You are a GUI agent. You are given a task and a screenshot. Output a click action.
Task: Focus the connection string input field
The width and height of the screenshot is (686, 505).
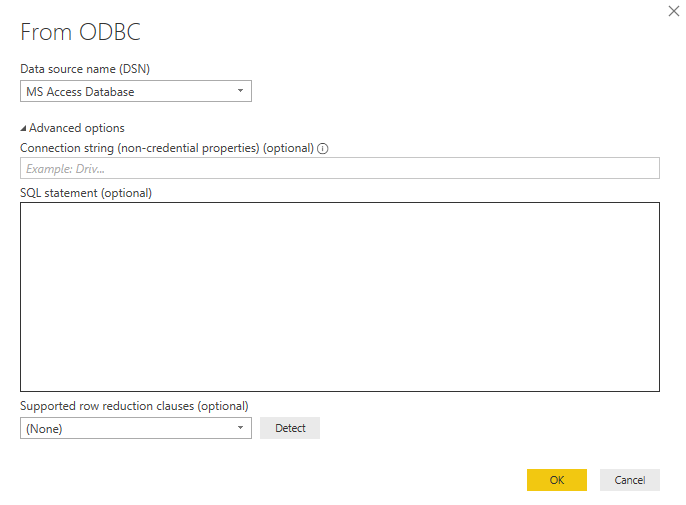point(340,168)
